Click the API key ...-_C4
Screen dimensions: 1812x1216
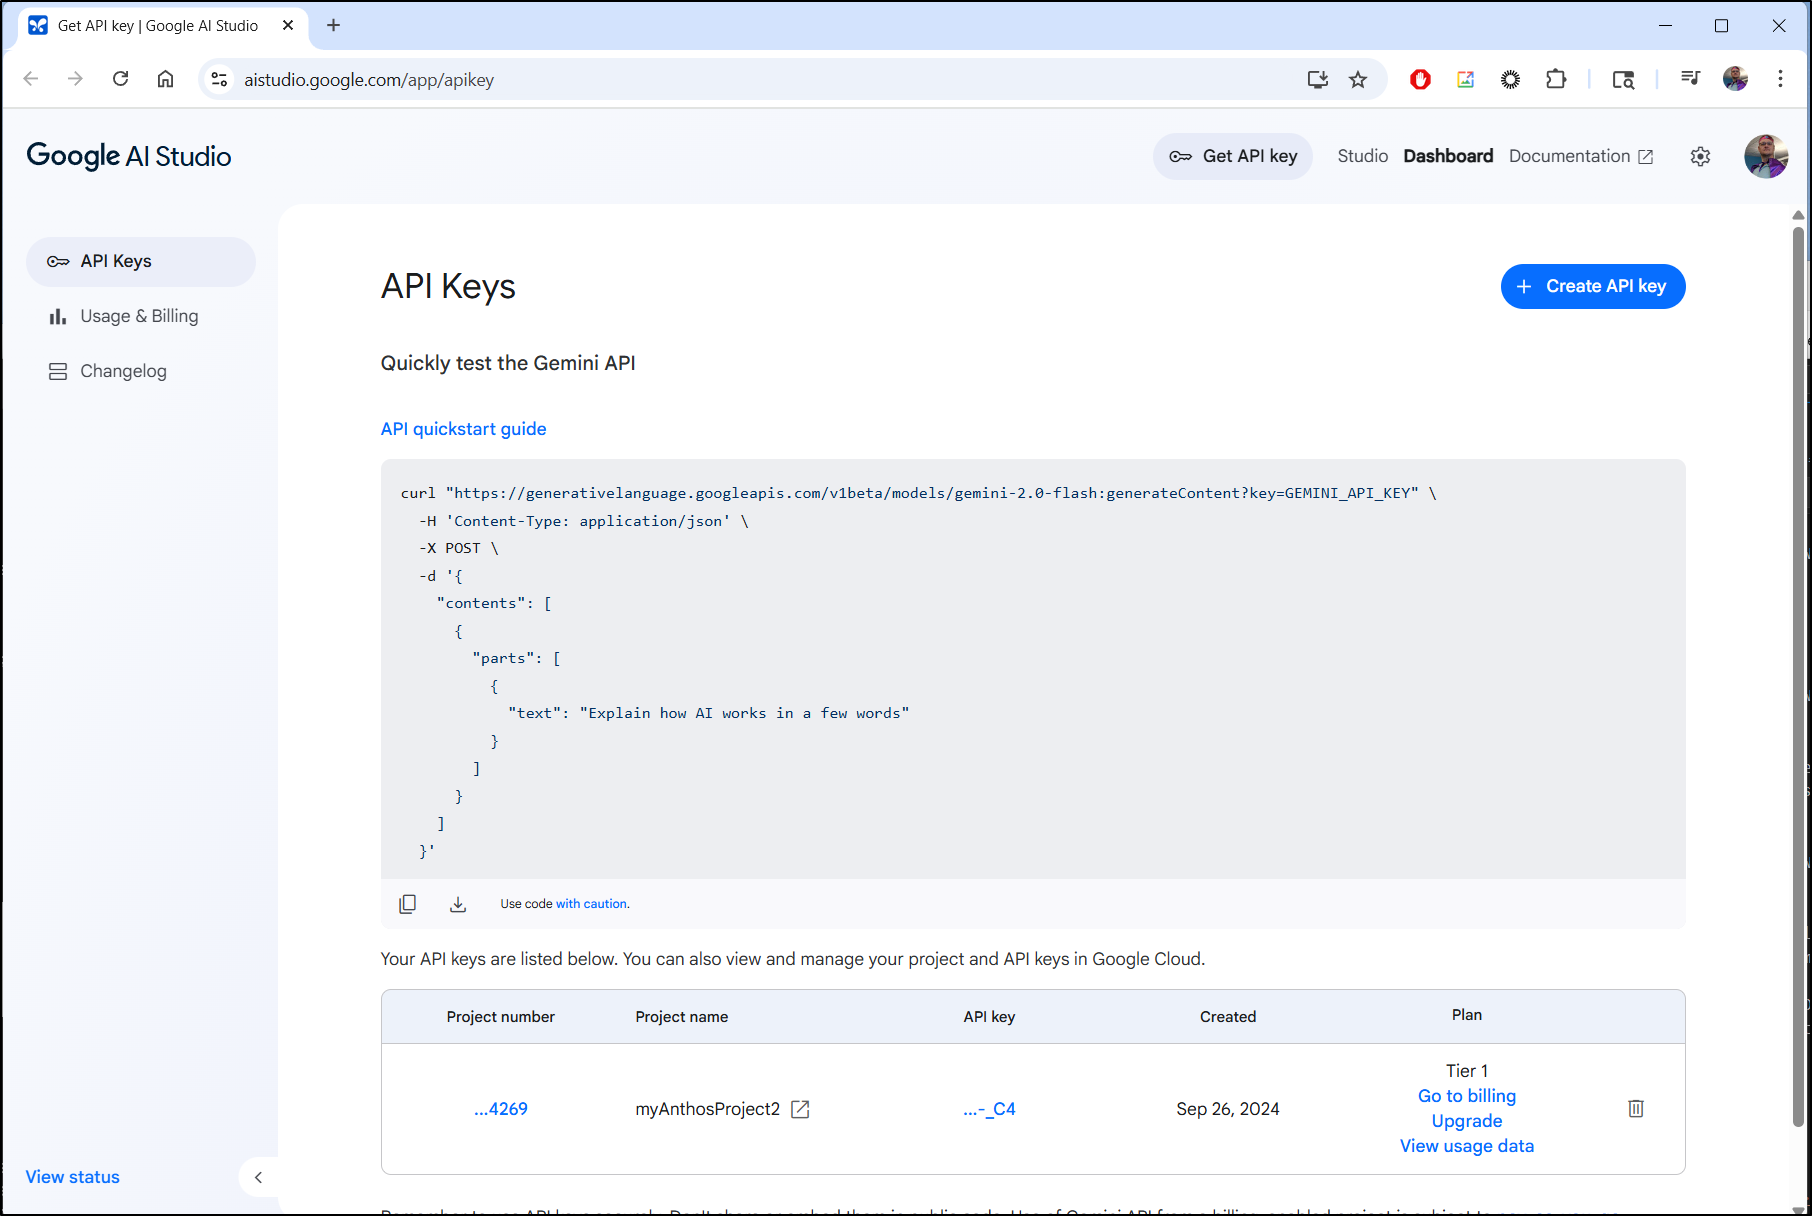click(x=989, y=1109)
